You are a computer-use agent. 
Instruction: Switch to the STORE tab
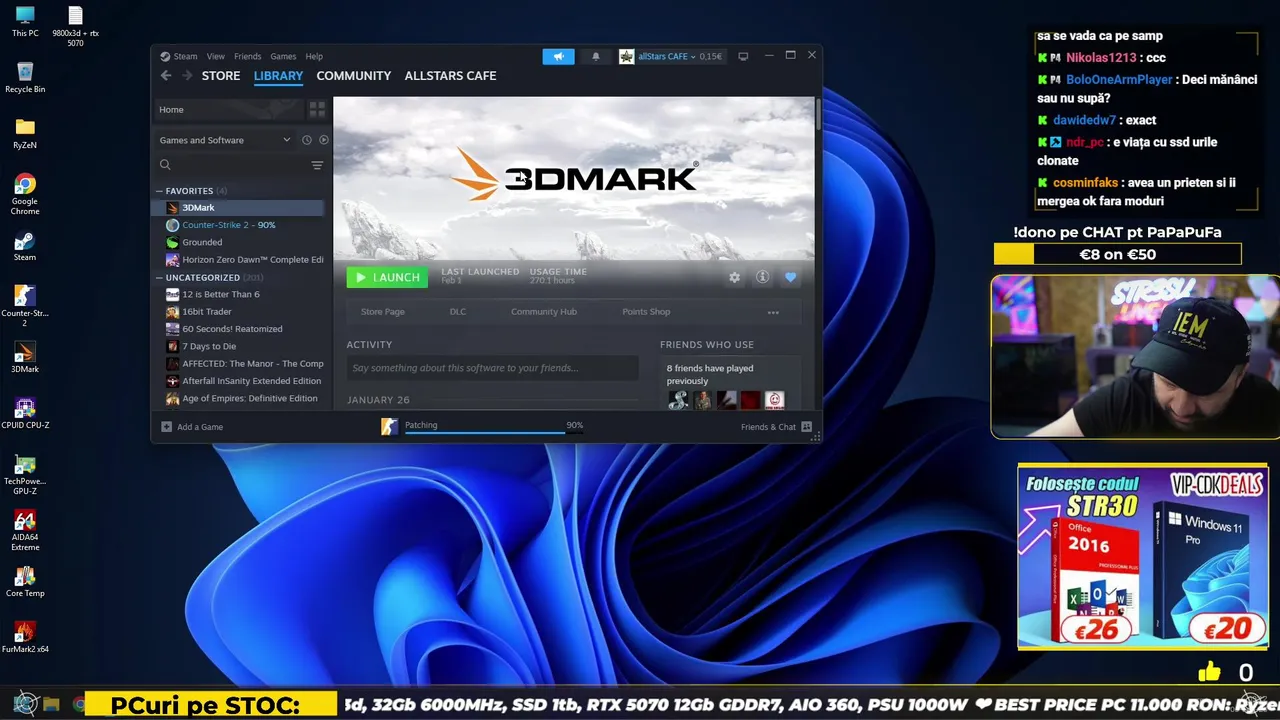(x=221, y=76)
